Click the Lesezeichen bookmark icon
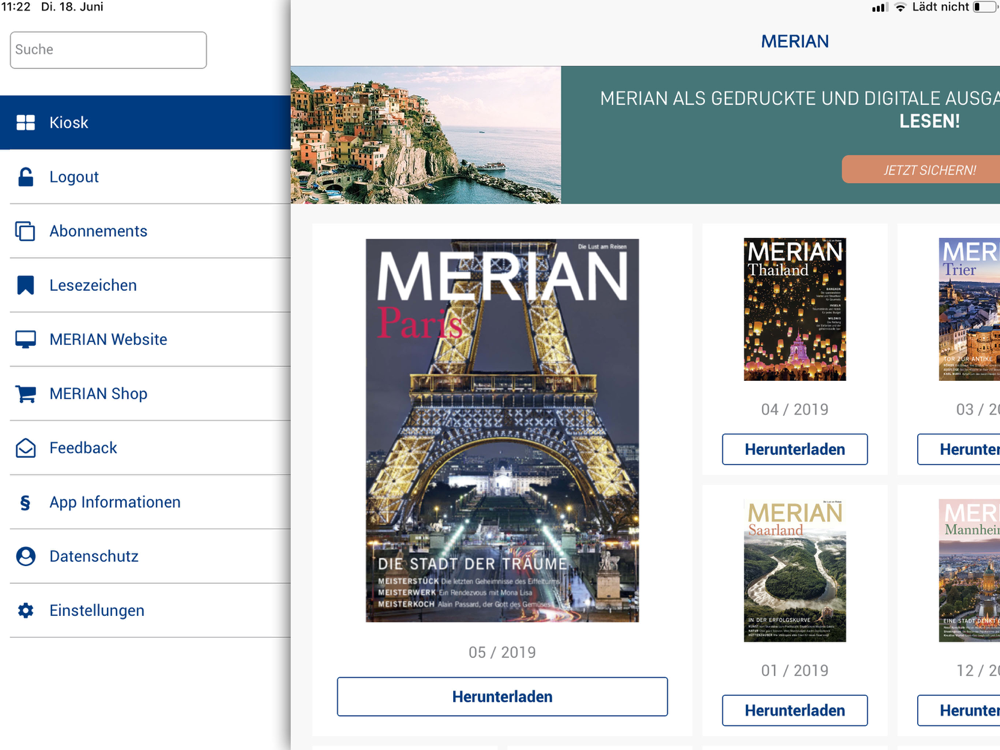This screenshot has width=1000, height=750. [26, 285]
